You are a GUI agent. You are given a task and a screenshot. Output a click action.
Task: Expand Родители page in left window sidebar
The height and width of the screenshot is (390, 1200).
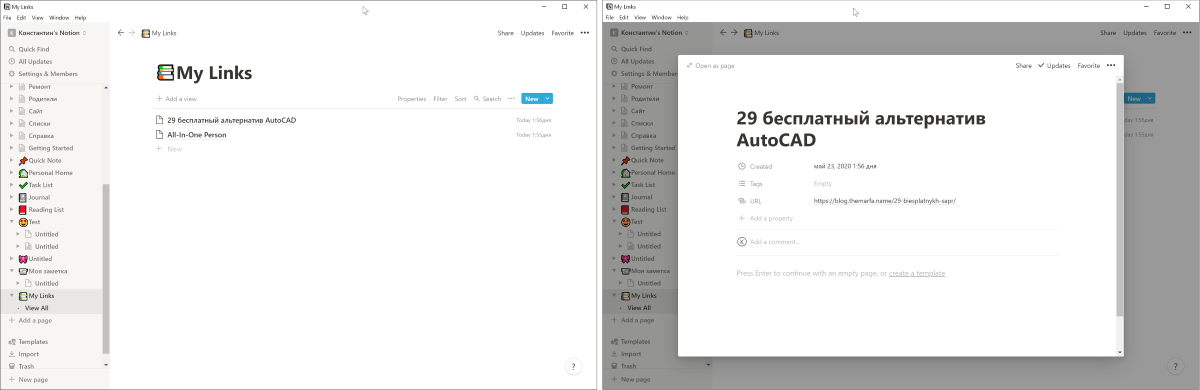coord(12,99)
